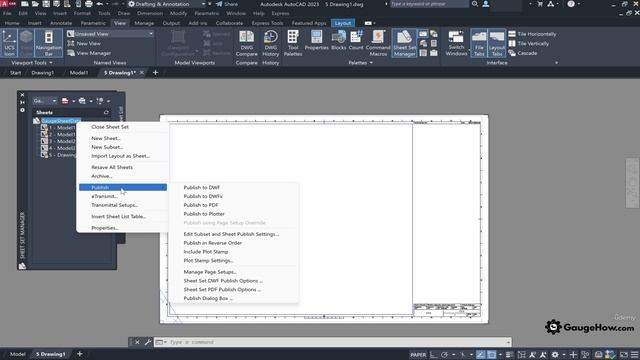Open View Manager

pos(89,53)
